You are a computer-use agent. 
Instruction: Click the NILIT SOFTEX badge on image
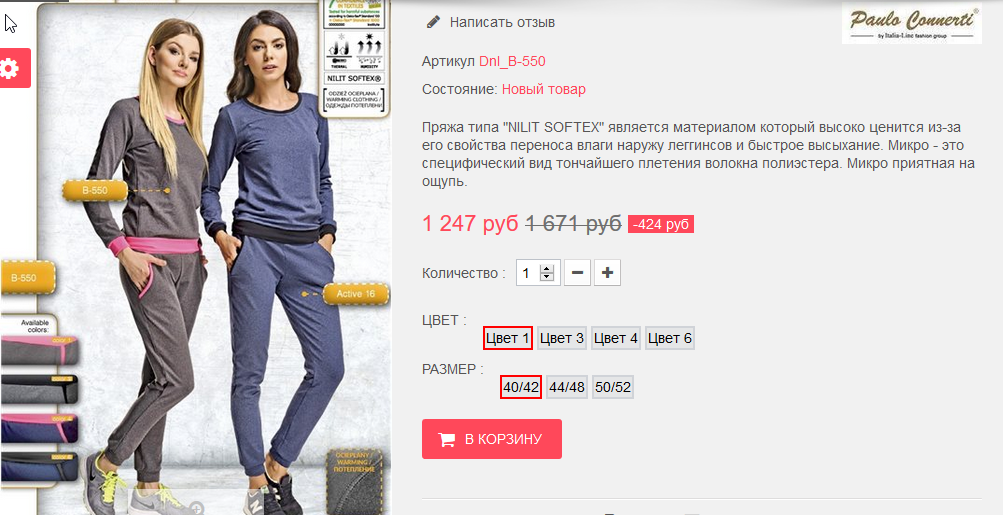click(x=354, y=79)
